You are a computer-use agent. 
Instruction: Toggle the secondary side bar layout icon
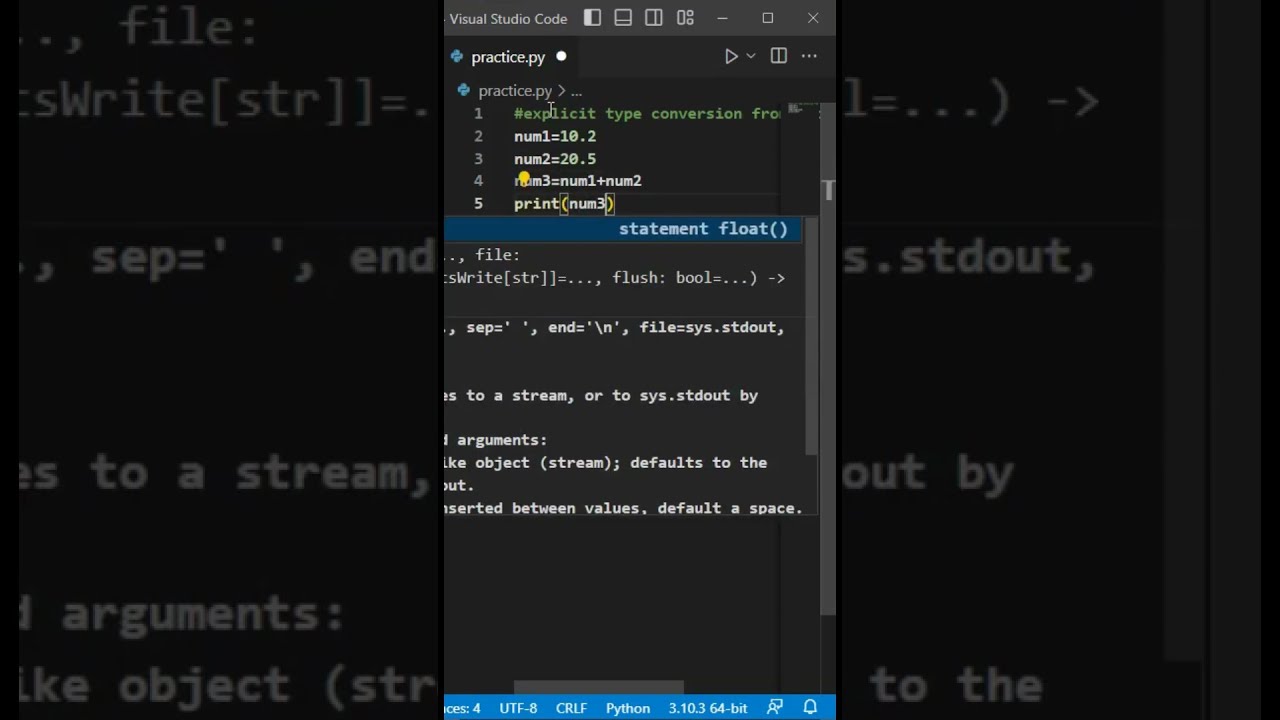[654, 18]
